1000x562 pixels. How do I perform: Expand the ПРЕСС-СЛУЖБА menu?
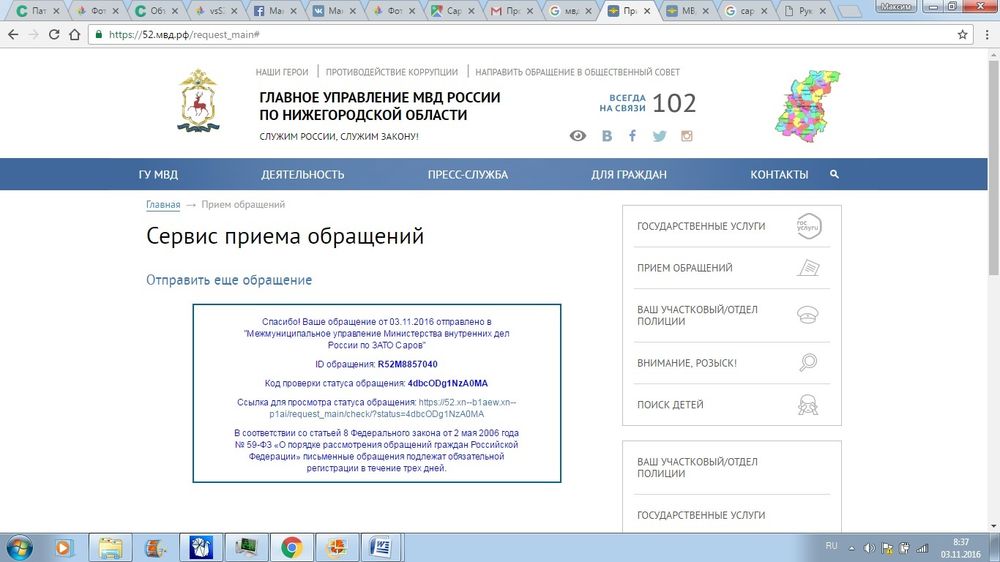(x=467, y=175)
